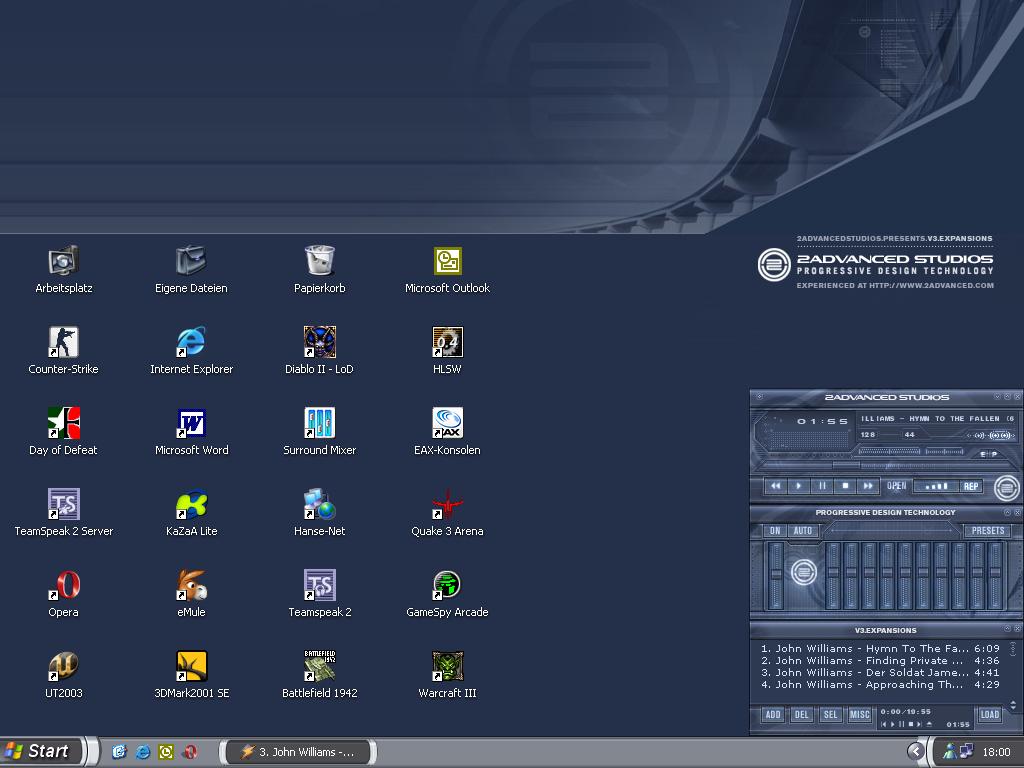Click Show Desktop in quick launch
This screenshot has height=768, width=1024.
pyautogui.click(x=119, y=752)
